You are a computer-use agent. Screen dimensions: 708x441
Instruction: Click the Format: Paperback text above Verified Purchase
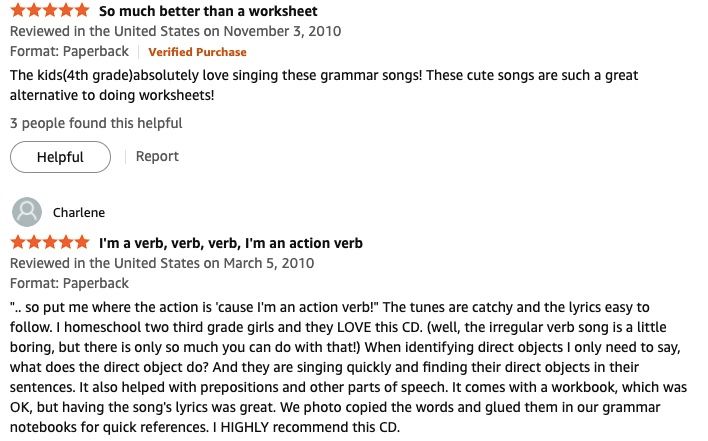69,52
